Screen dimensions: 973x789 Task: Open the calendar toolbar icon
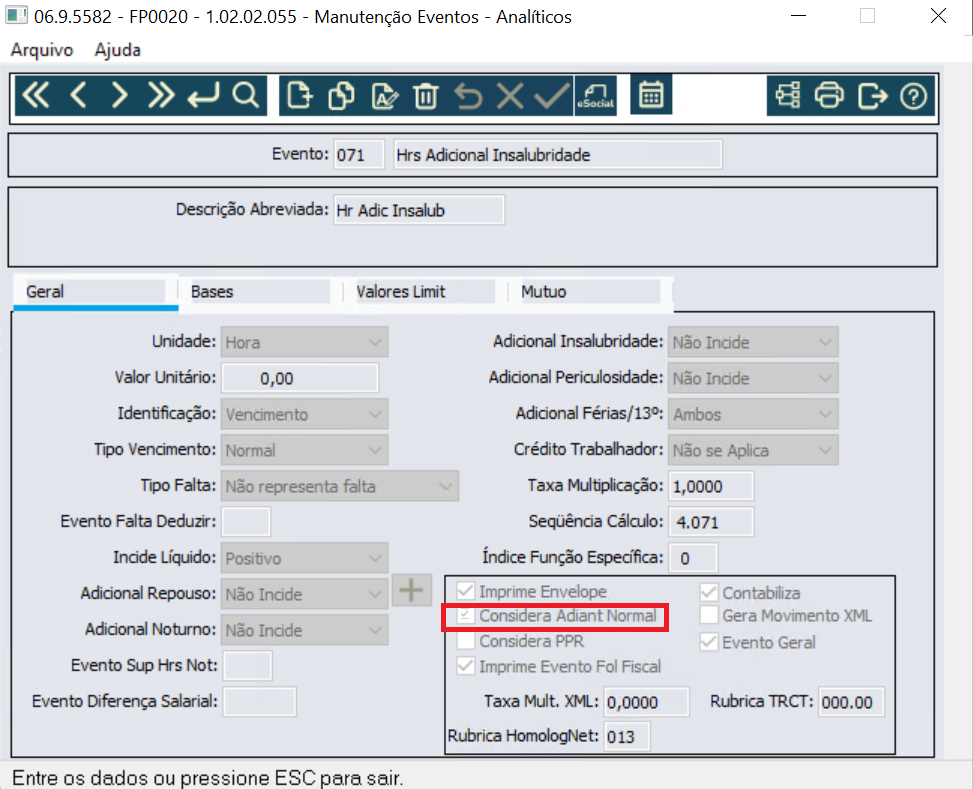tap(651, 95)
